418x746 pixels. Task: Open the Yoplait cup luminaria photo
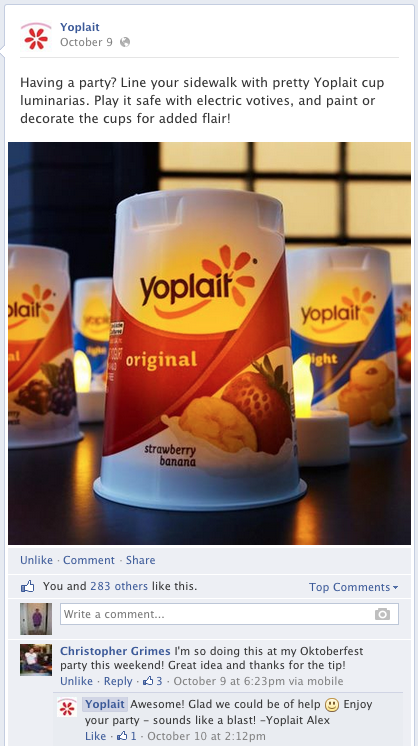tap(209, 343)
